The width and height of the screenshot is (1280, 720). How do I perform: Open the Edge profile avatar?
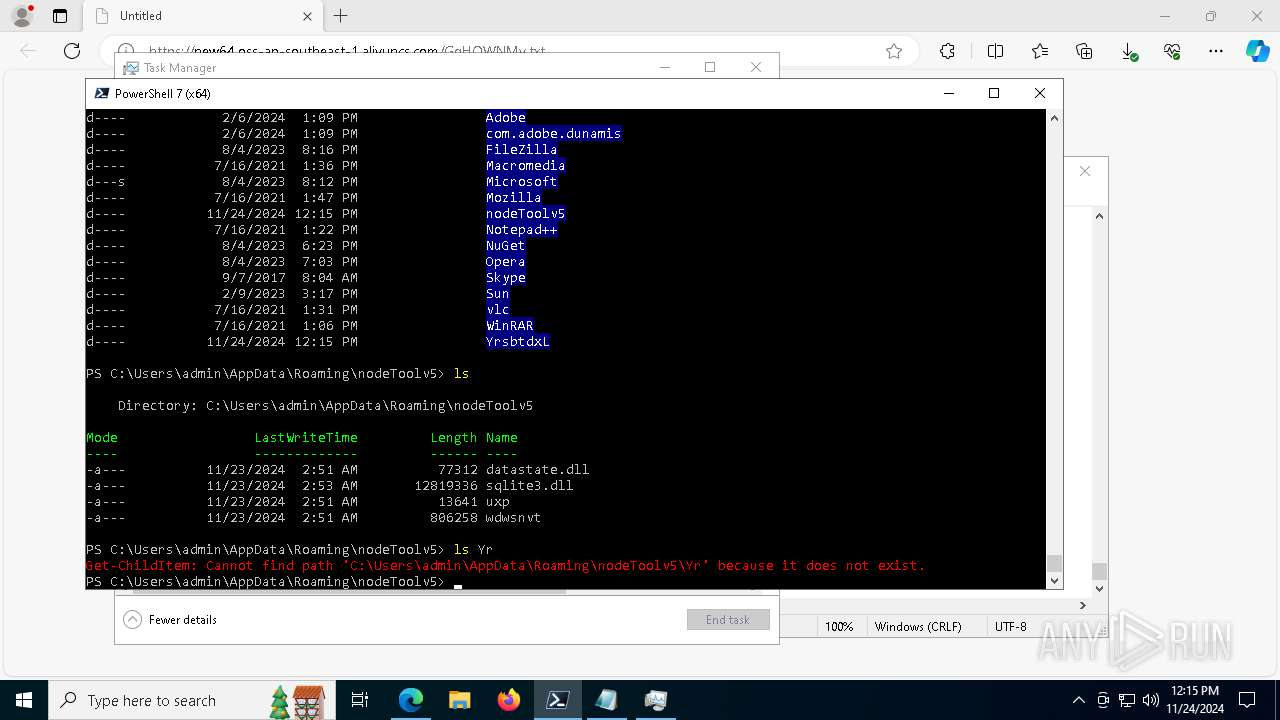[x=22, y=16]
